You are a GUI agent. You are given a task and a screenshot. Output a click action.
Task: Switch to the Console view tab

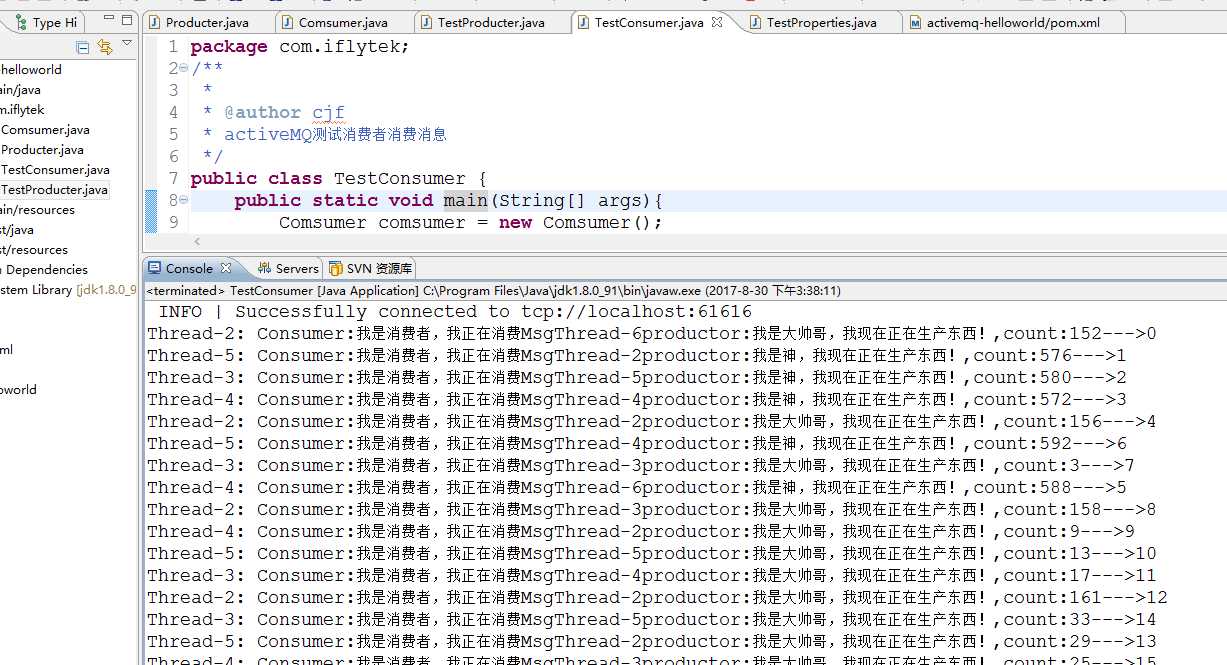click(x=189, y=268)
